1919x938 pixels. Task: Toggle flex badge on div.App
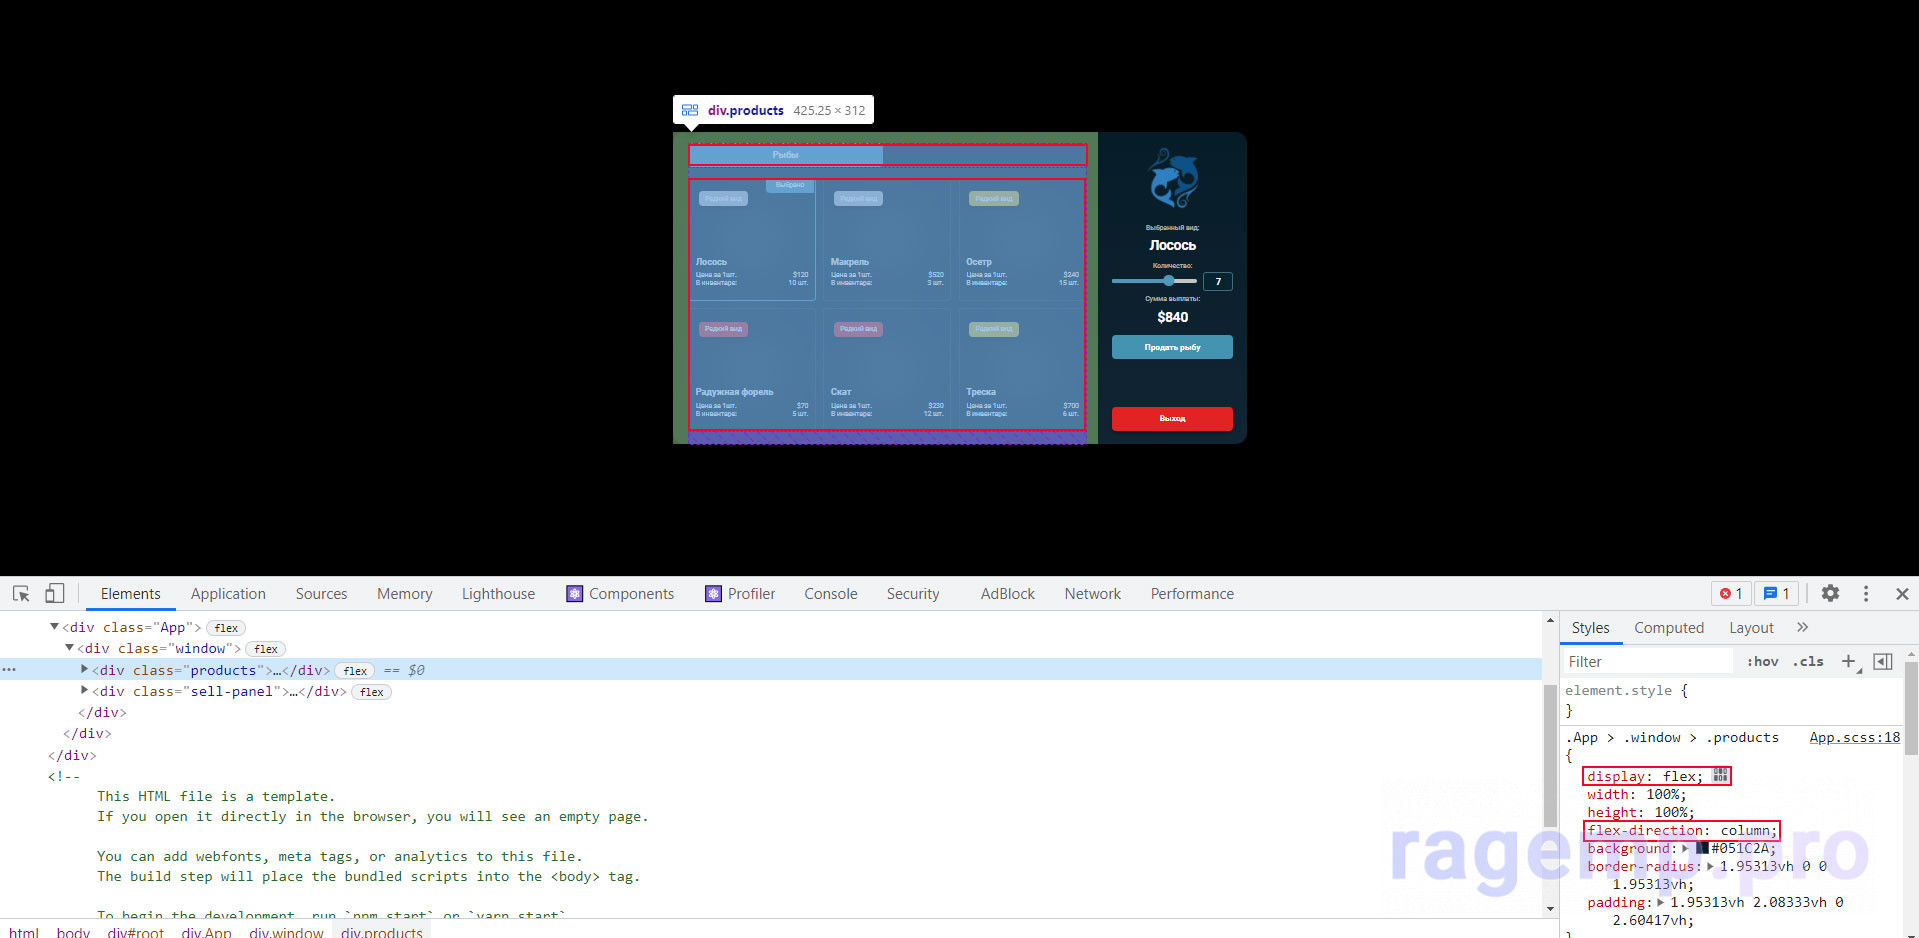click(226, 628)
